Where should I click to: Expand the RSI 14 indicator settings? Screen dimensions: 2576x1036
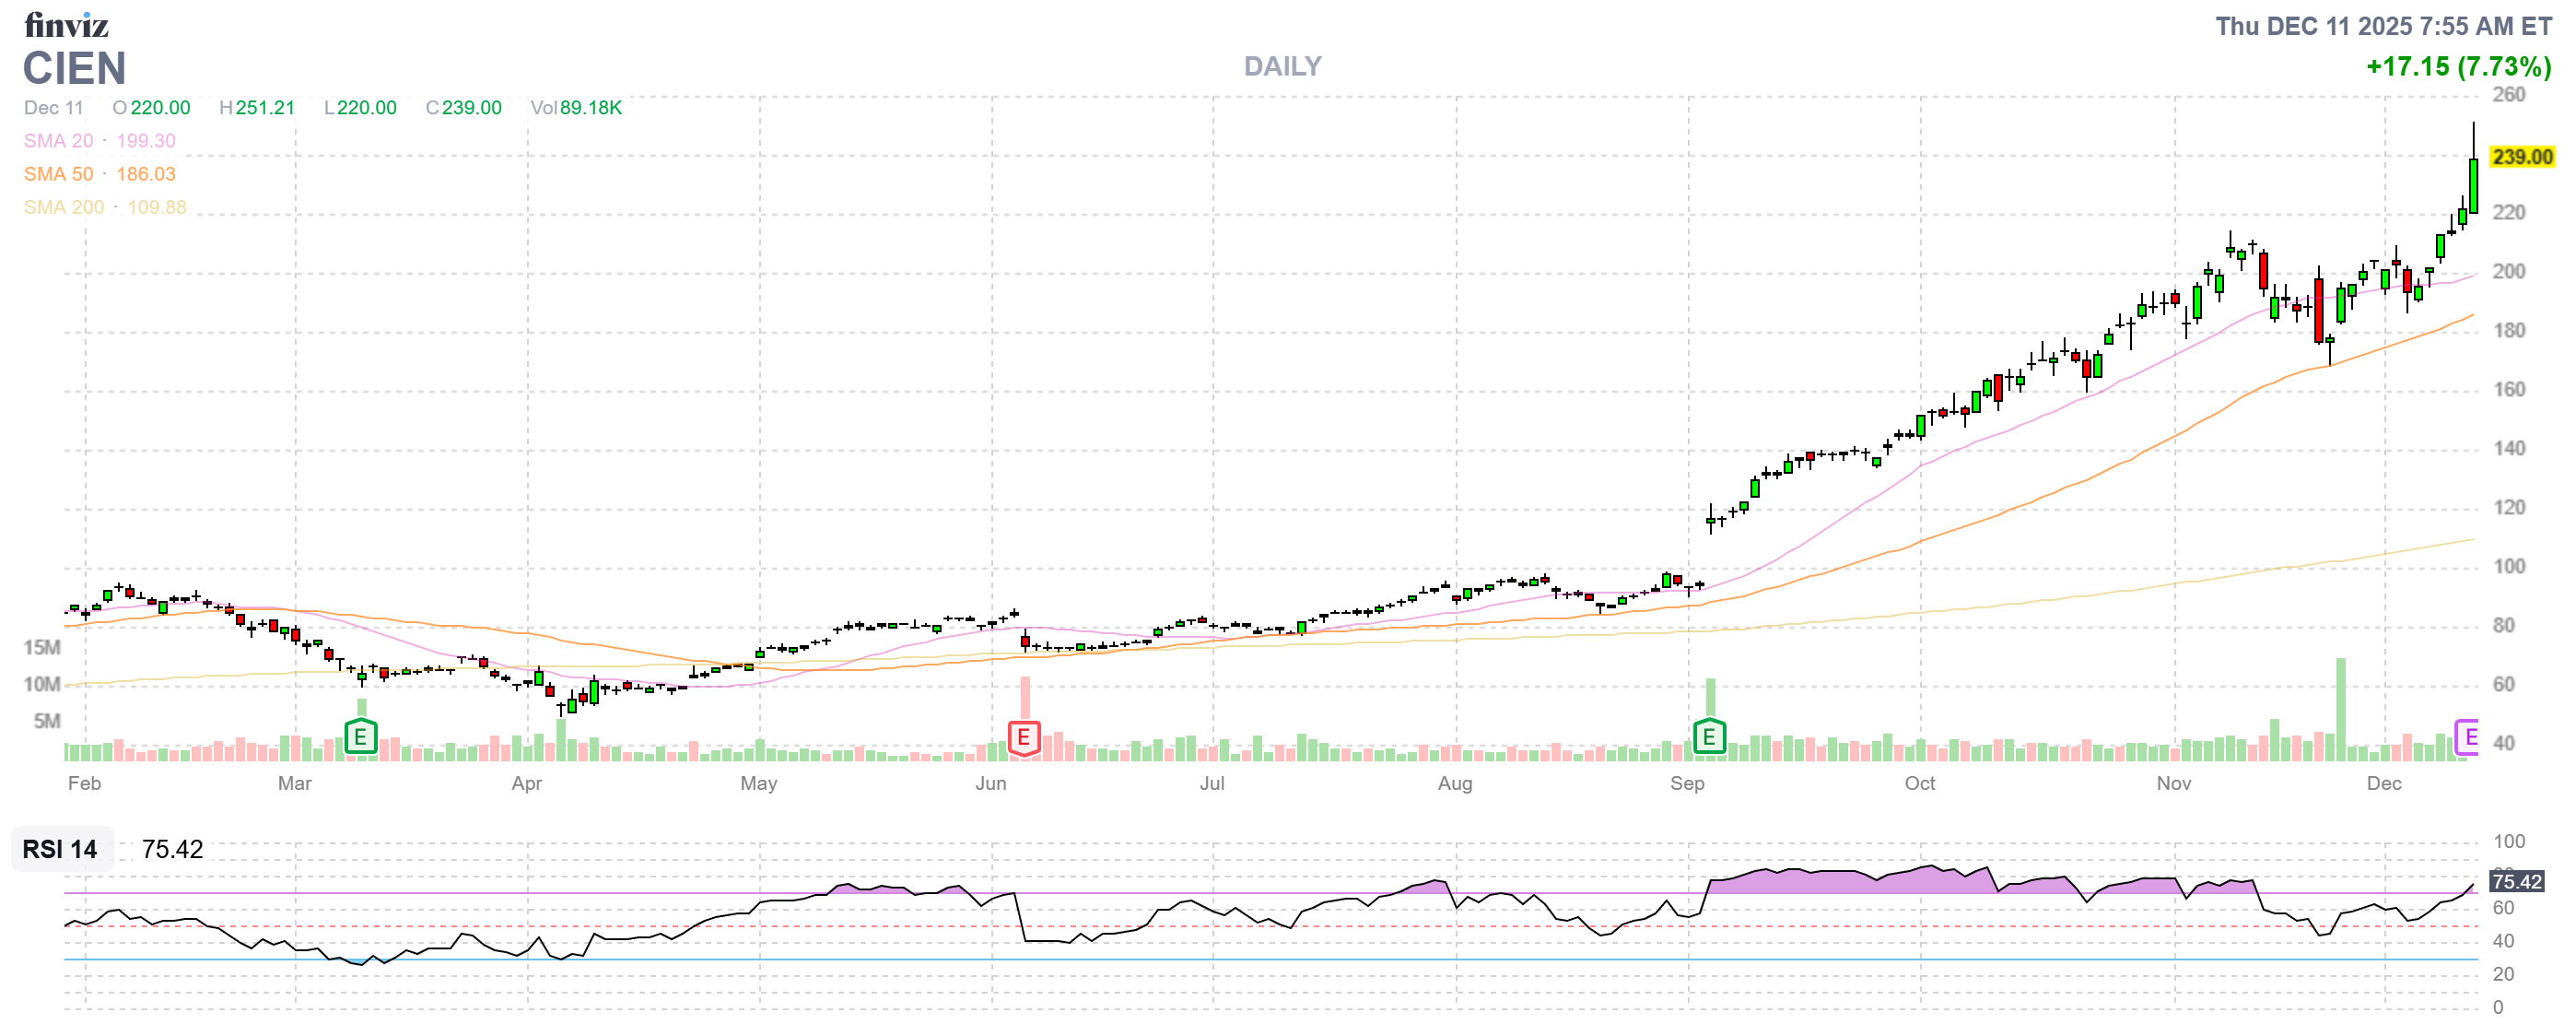(58, 851)
